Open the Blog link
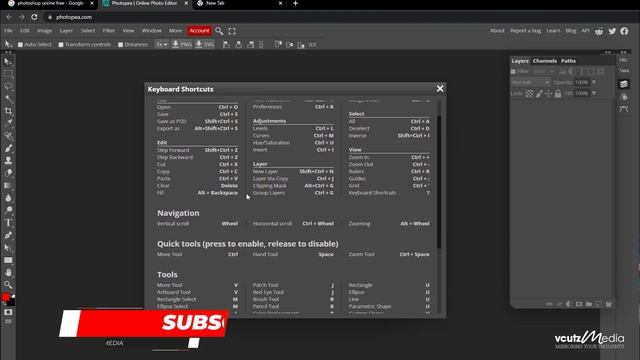 [x=571, y=31]
